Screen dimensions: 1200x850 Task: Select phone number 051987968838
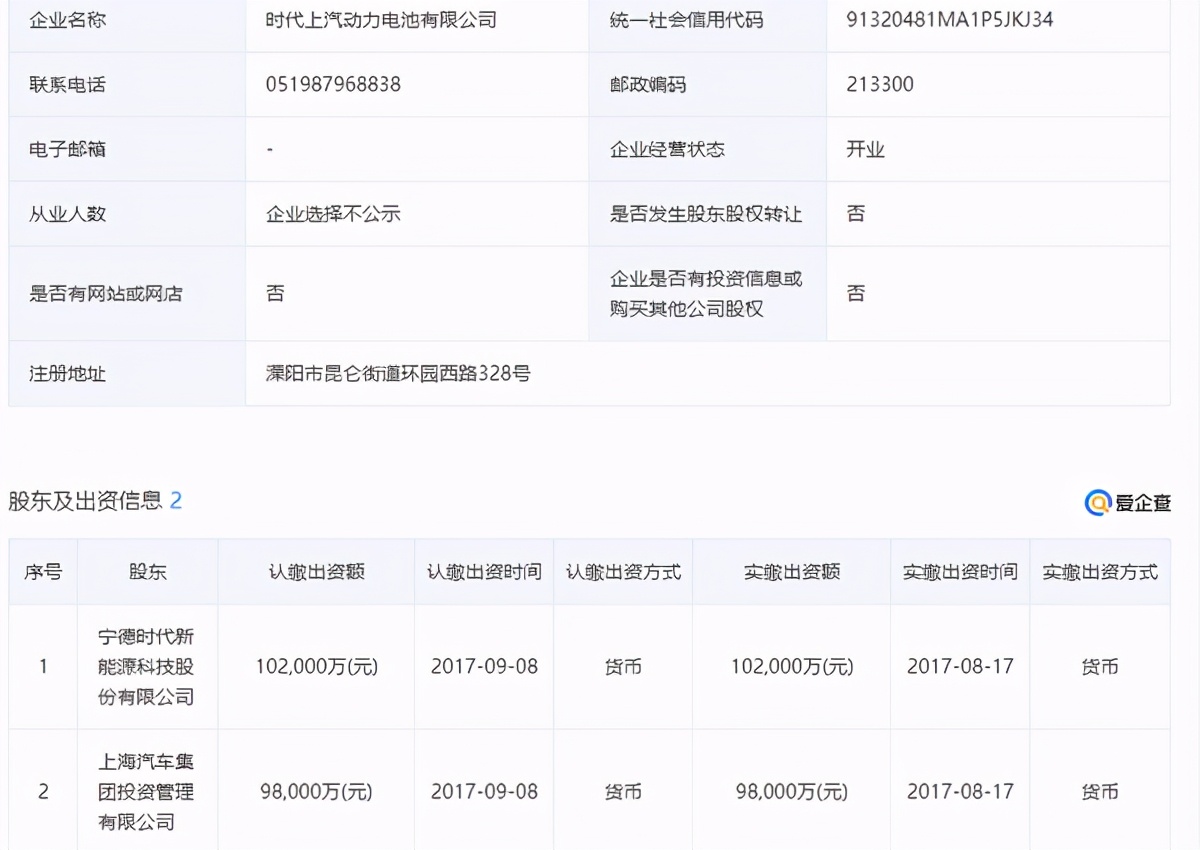[333, 84]
